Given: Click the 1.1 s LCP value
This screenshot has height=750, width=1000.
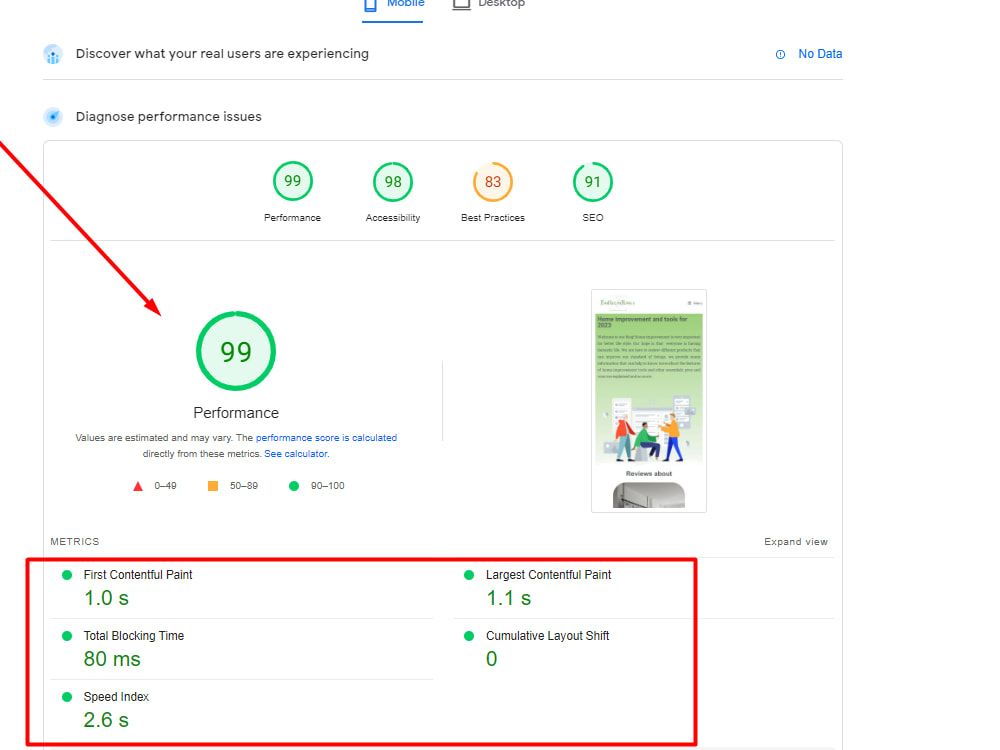Looking at the screenshot, I should 508,598.
